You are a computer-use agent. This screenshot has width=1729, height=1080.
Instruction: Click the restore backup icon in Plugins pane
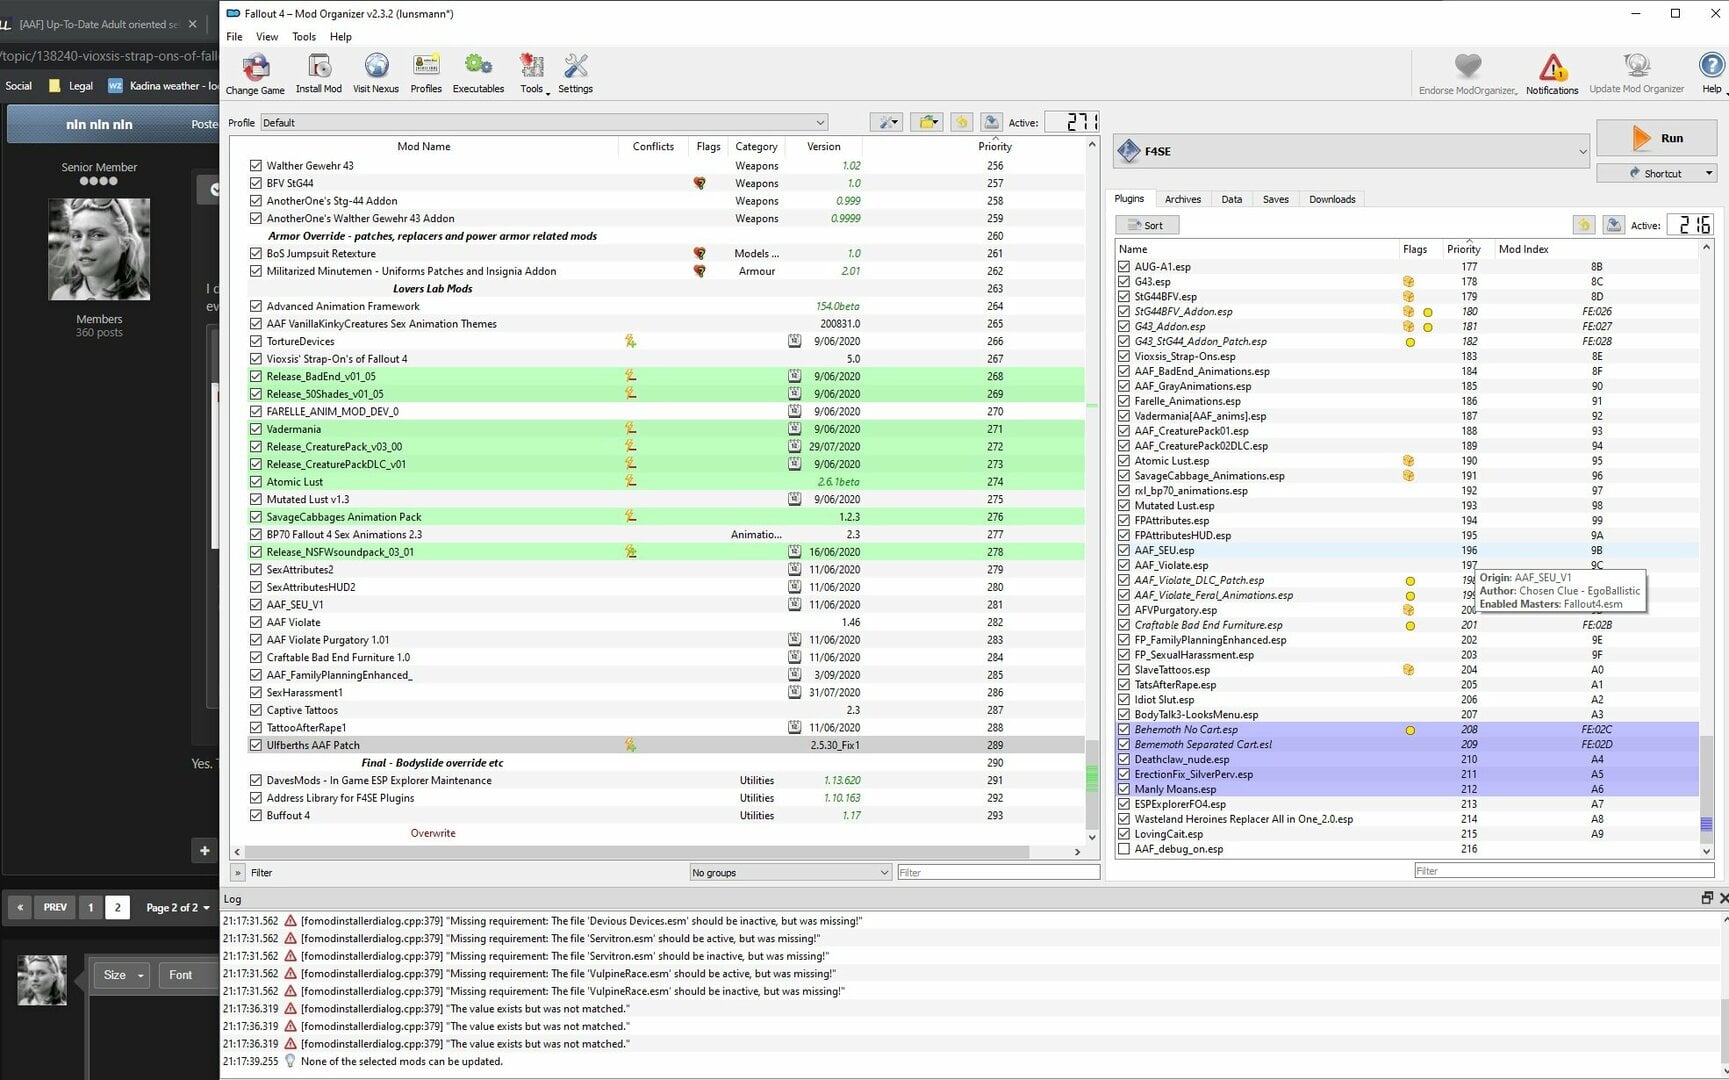(1584, 225)
